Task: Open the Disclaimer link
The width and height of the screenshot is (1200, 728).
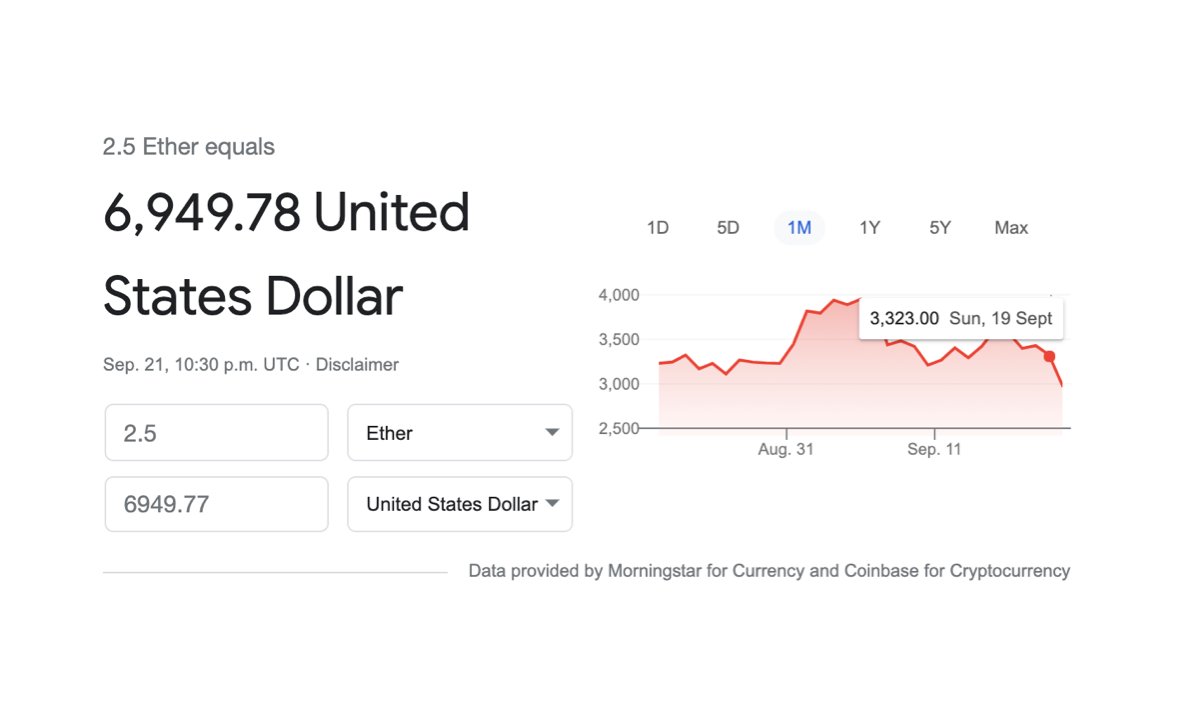Action: coord(357,365)
